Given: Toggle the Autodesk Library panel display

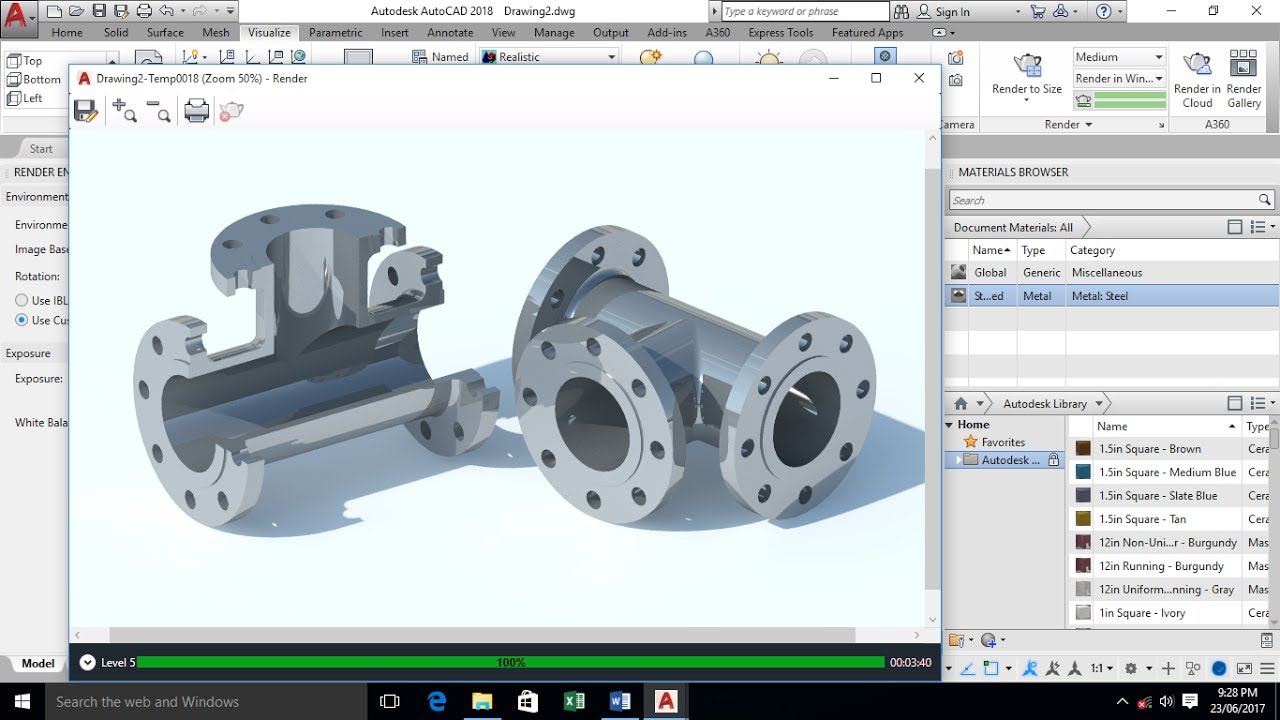Looking at the screenshot, I should point(1235,404).
